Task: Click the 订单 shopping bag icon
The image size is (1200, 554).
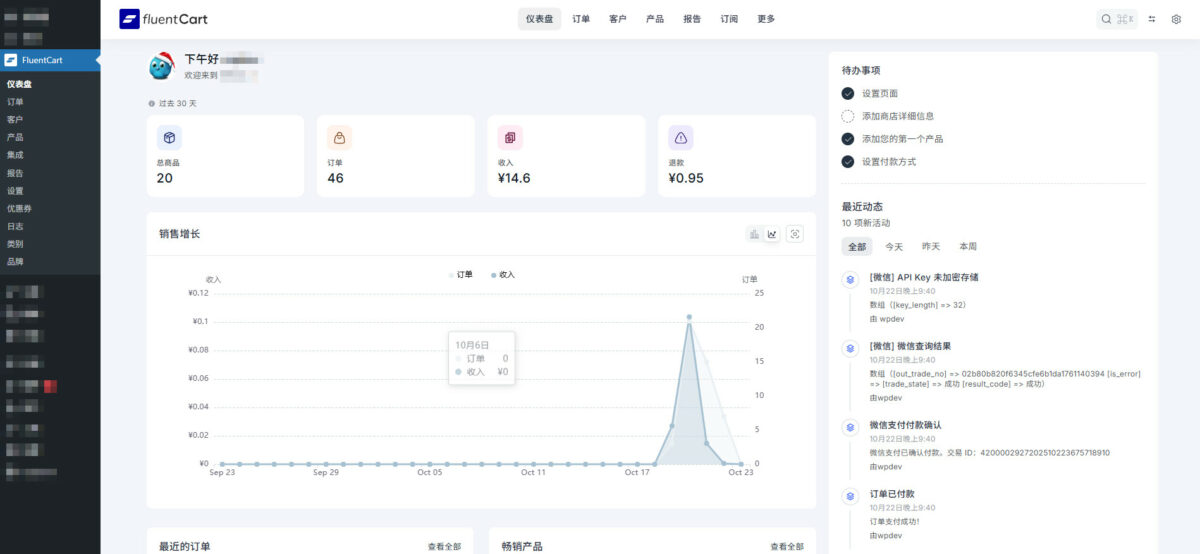Action: tap(340, 138)
